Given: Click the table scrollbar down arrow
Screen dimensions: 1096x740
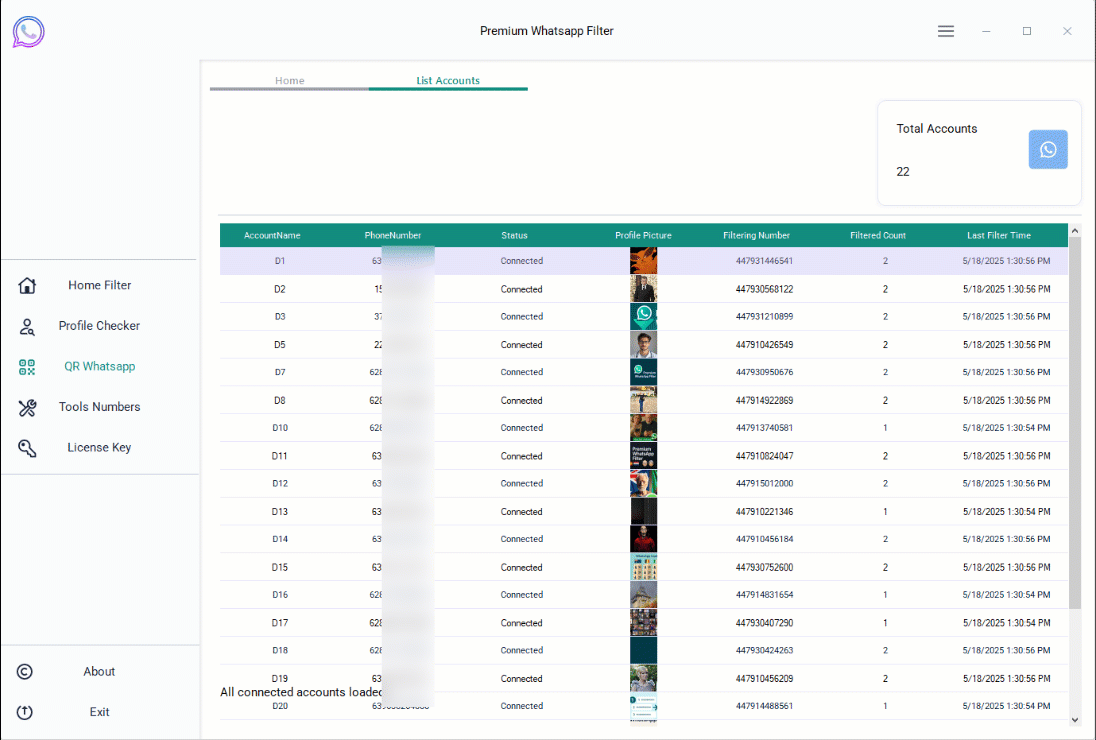Looking at the screenshot, I should (x=1075, y=720).
